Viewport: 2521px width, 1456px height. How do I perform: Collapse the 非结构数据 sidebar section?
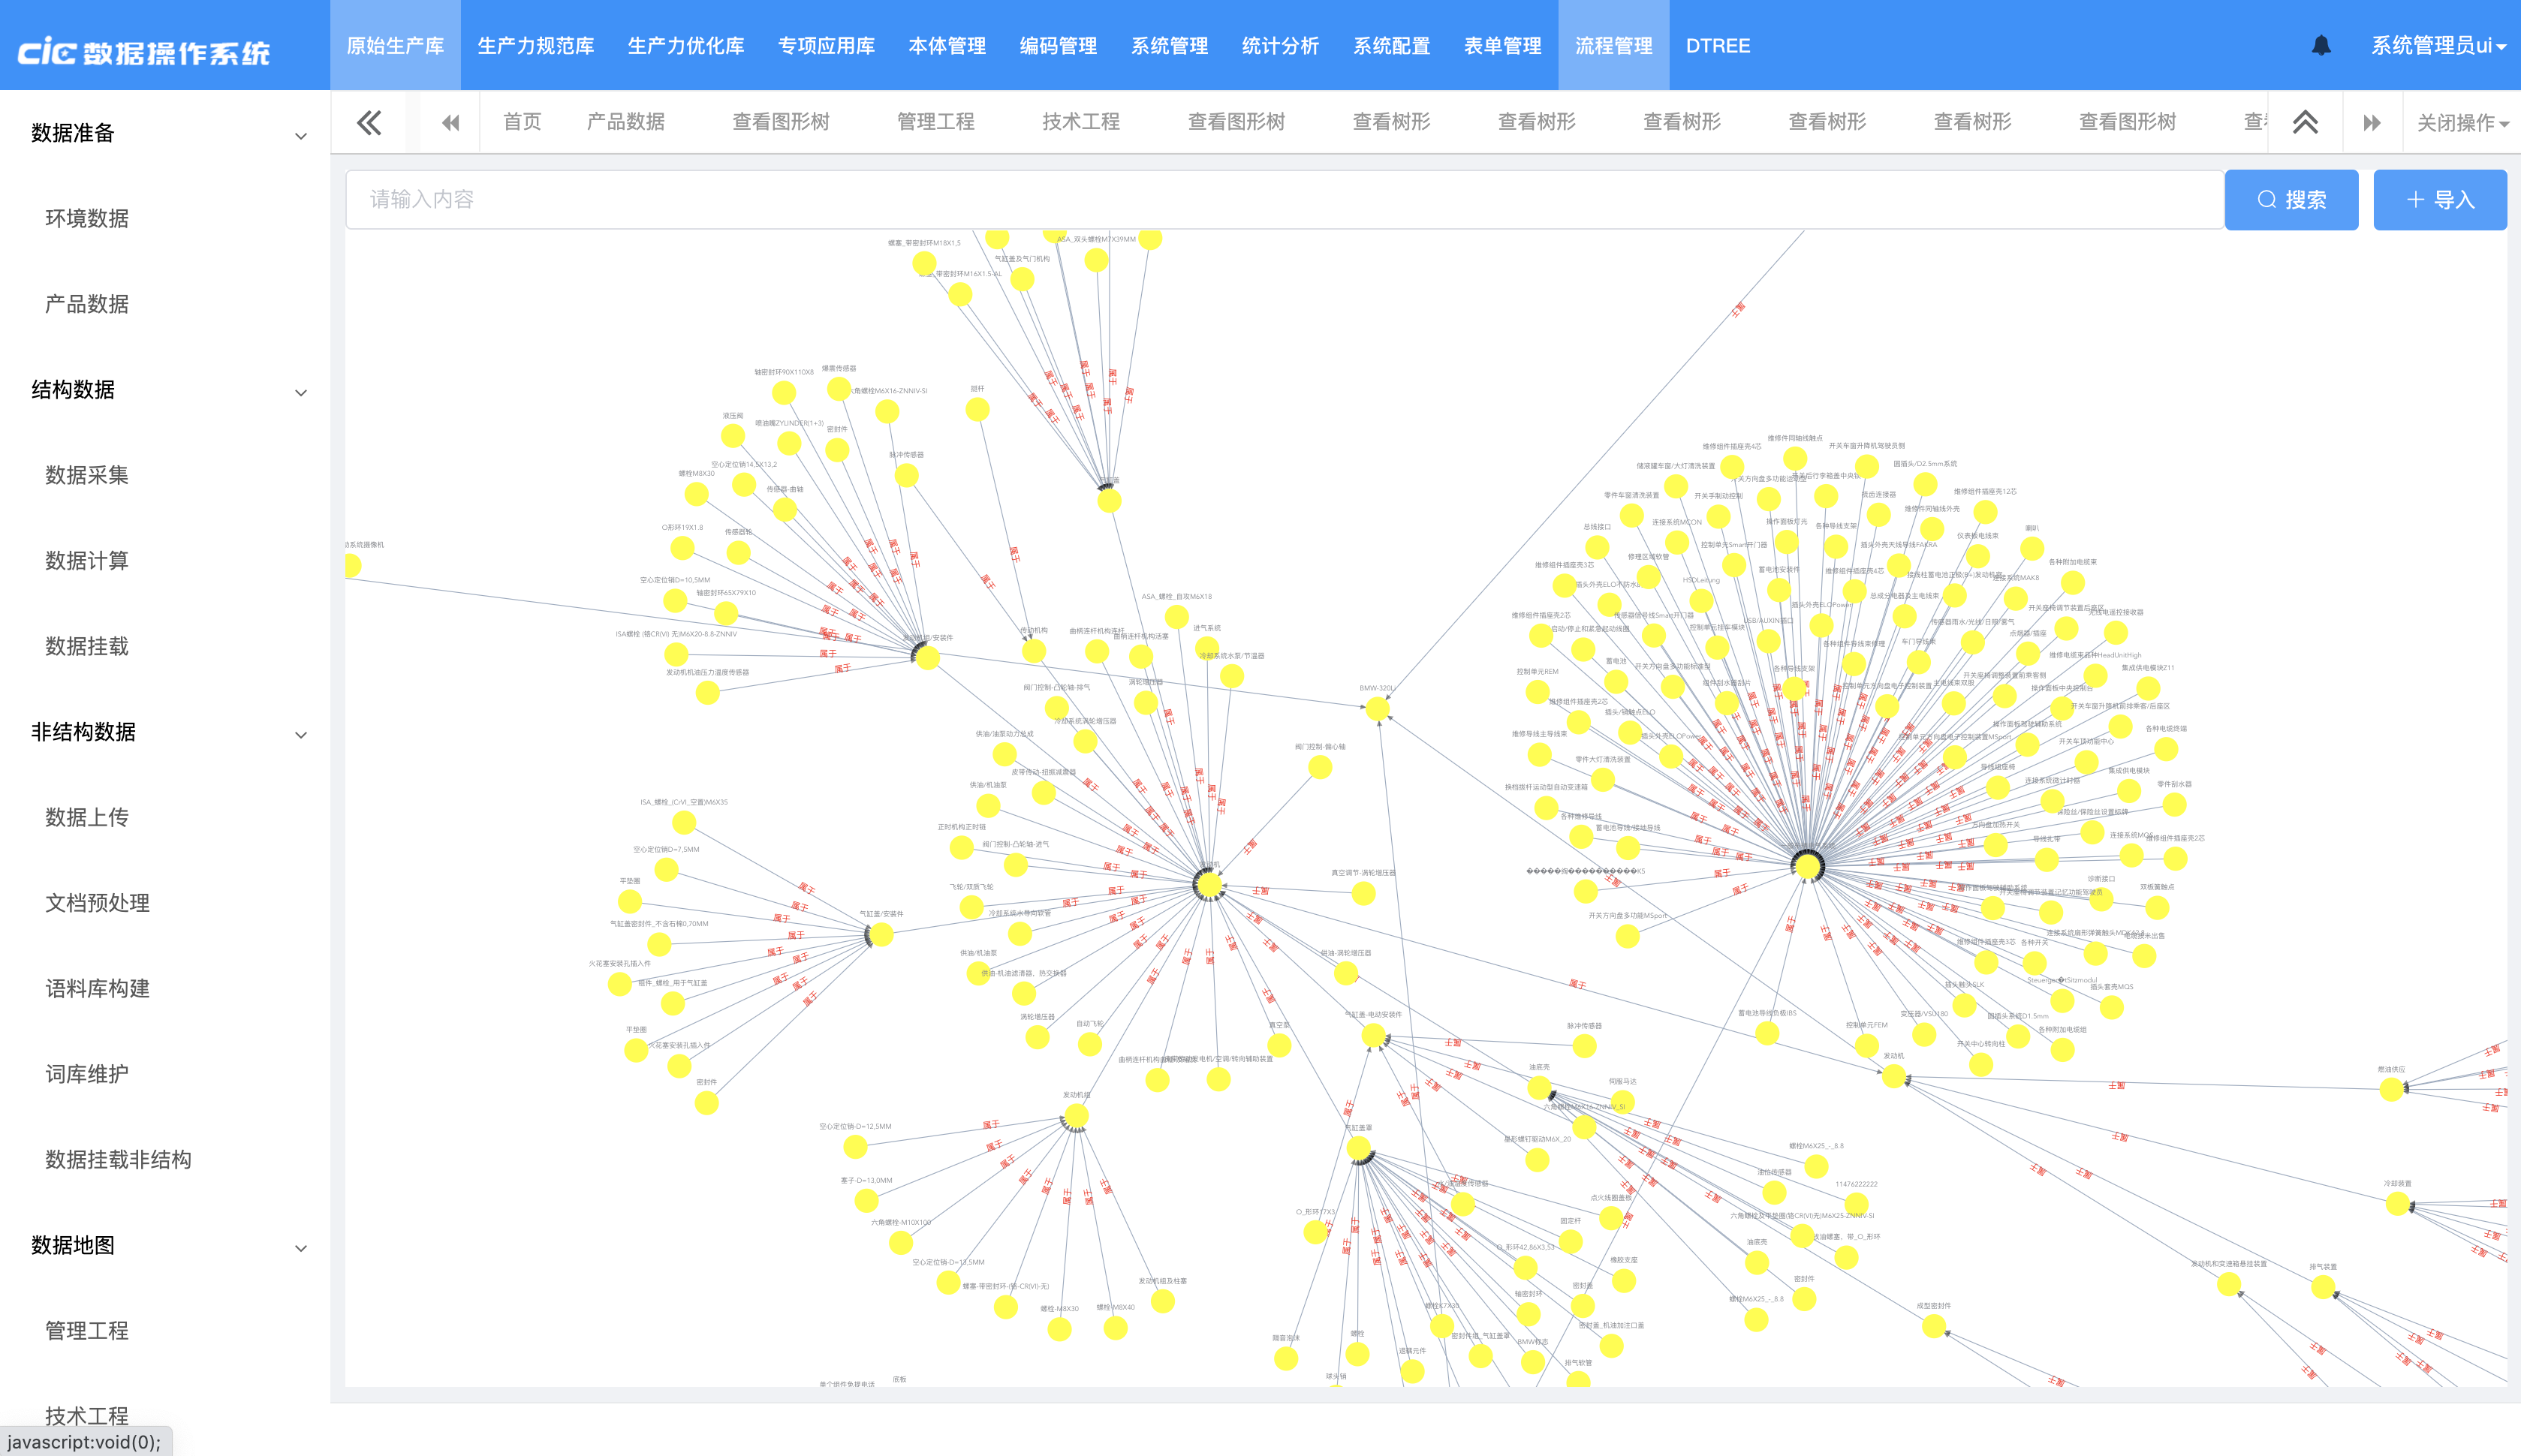click(300, 734)
